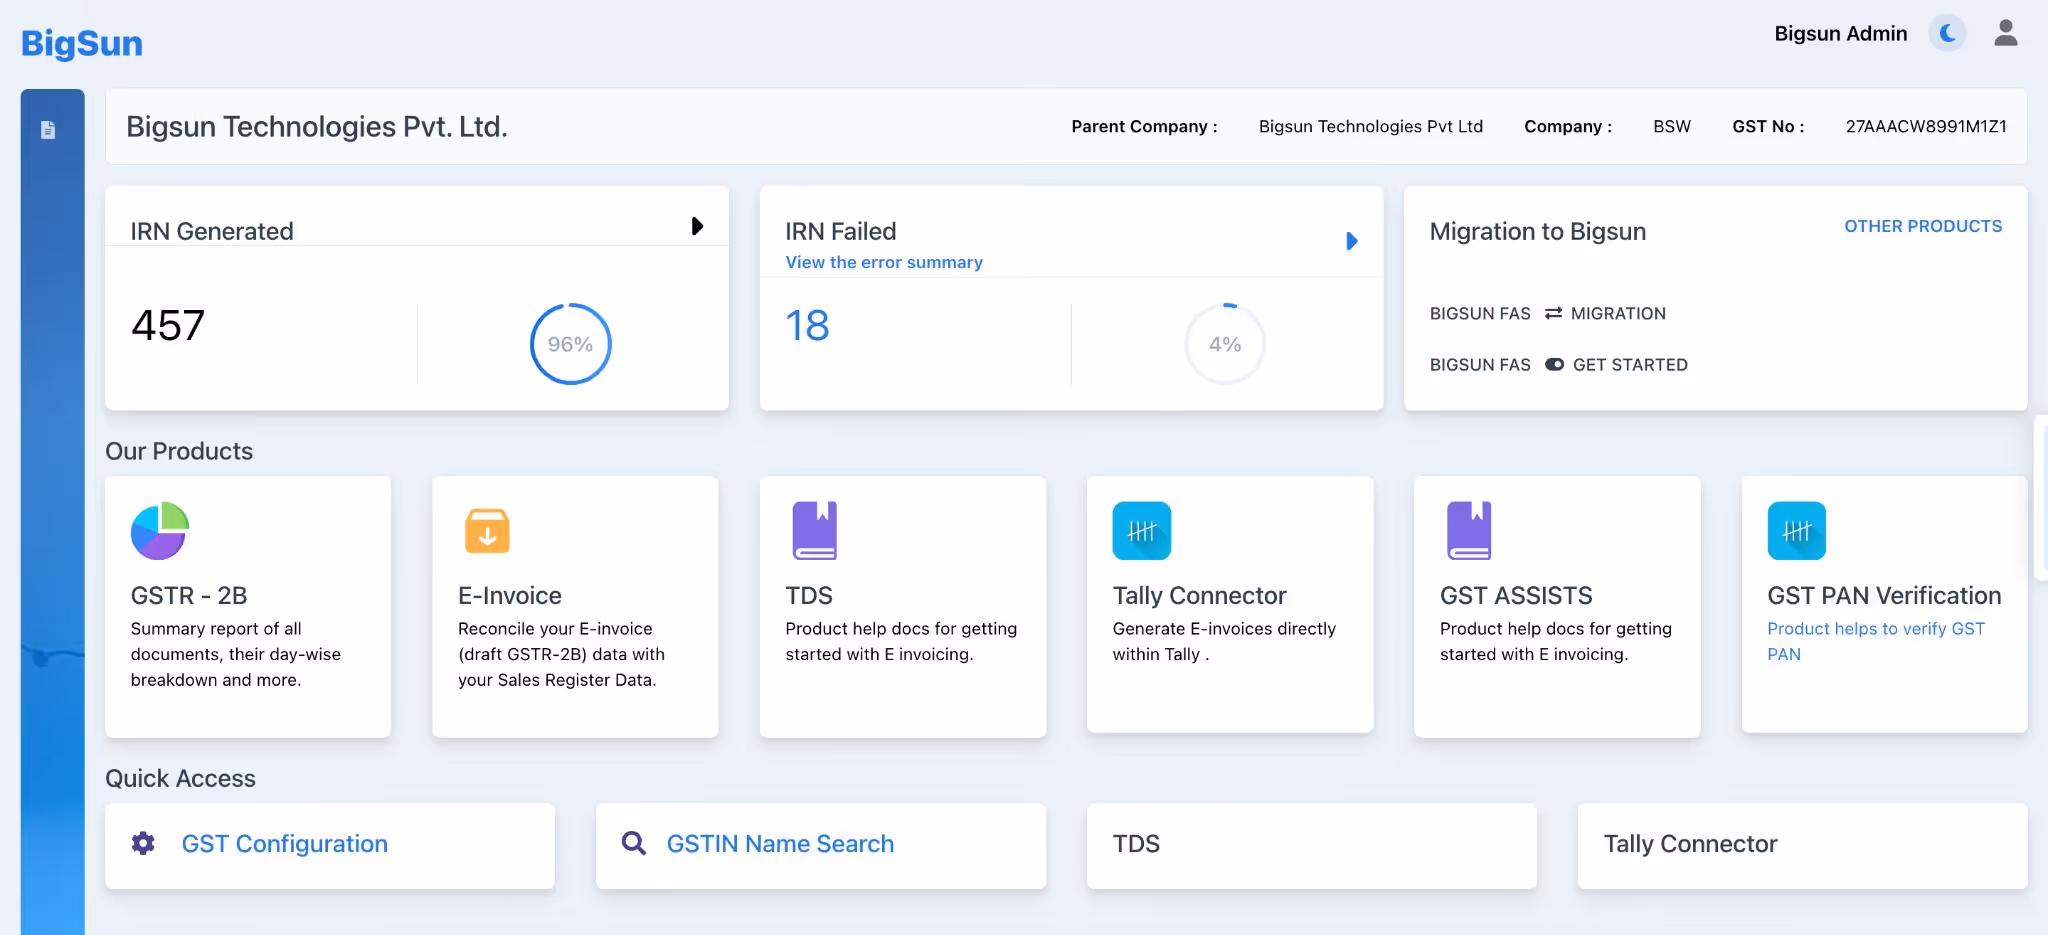Expand the IRN Generated arrow
Image resolution: width=2048 pixels, height=935 pixels.
pos(698,226)
